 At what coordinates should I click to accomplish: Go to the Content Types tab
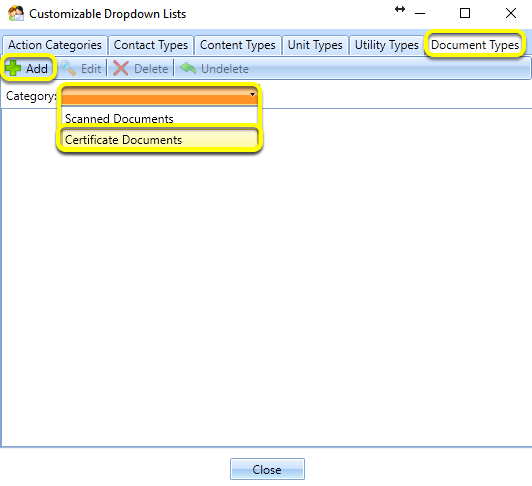238,45
